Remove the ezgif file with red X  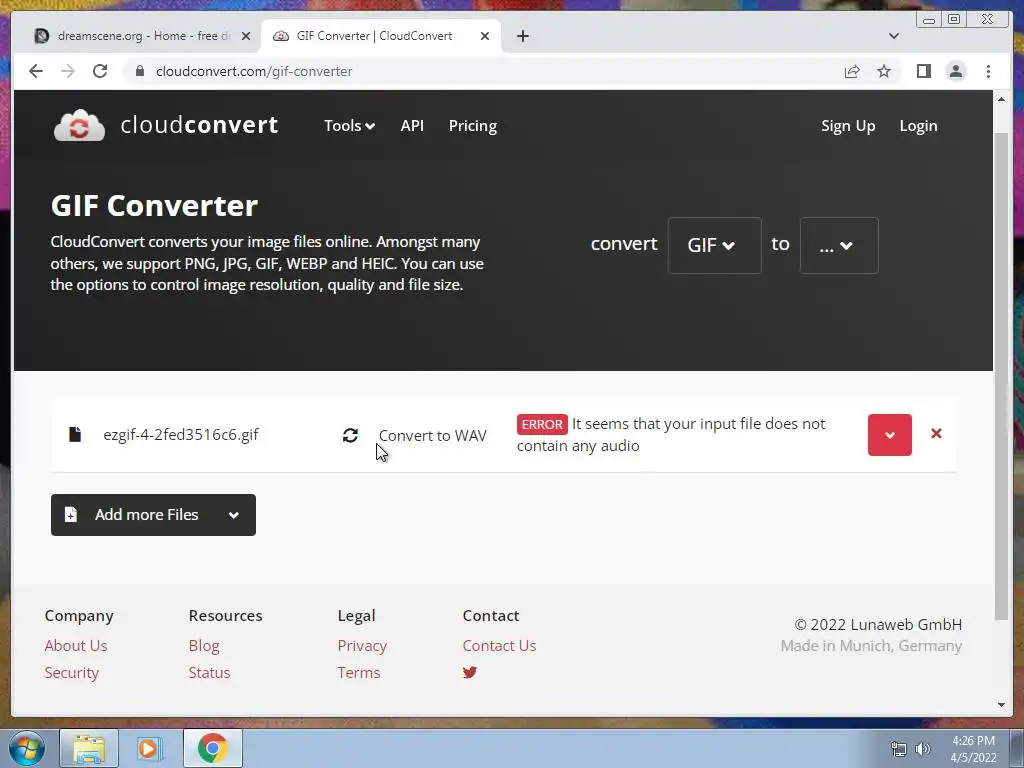(936, 434)
